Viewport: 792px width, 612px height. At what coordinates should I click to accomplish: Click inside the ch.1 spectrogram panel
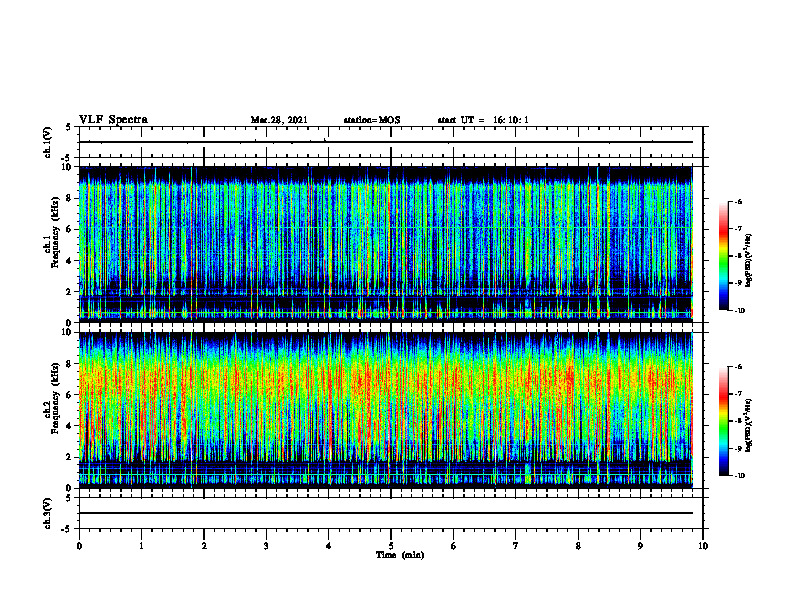(385, 244)
